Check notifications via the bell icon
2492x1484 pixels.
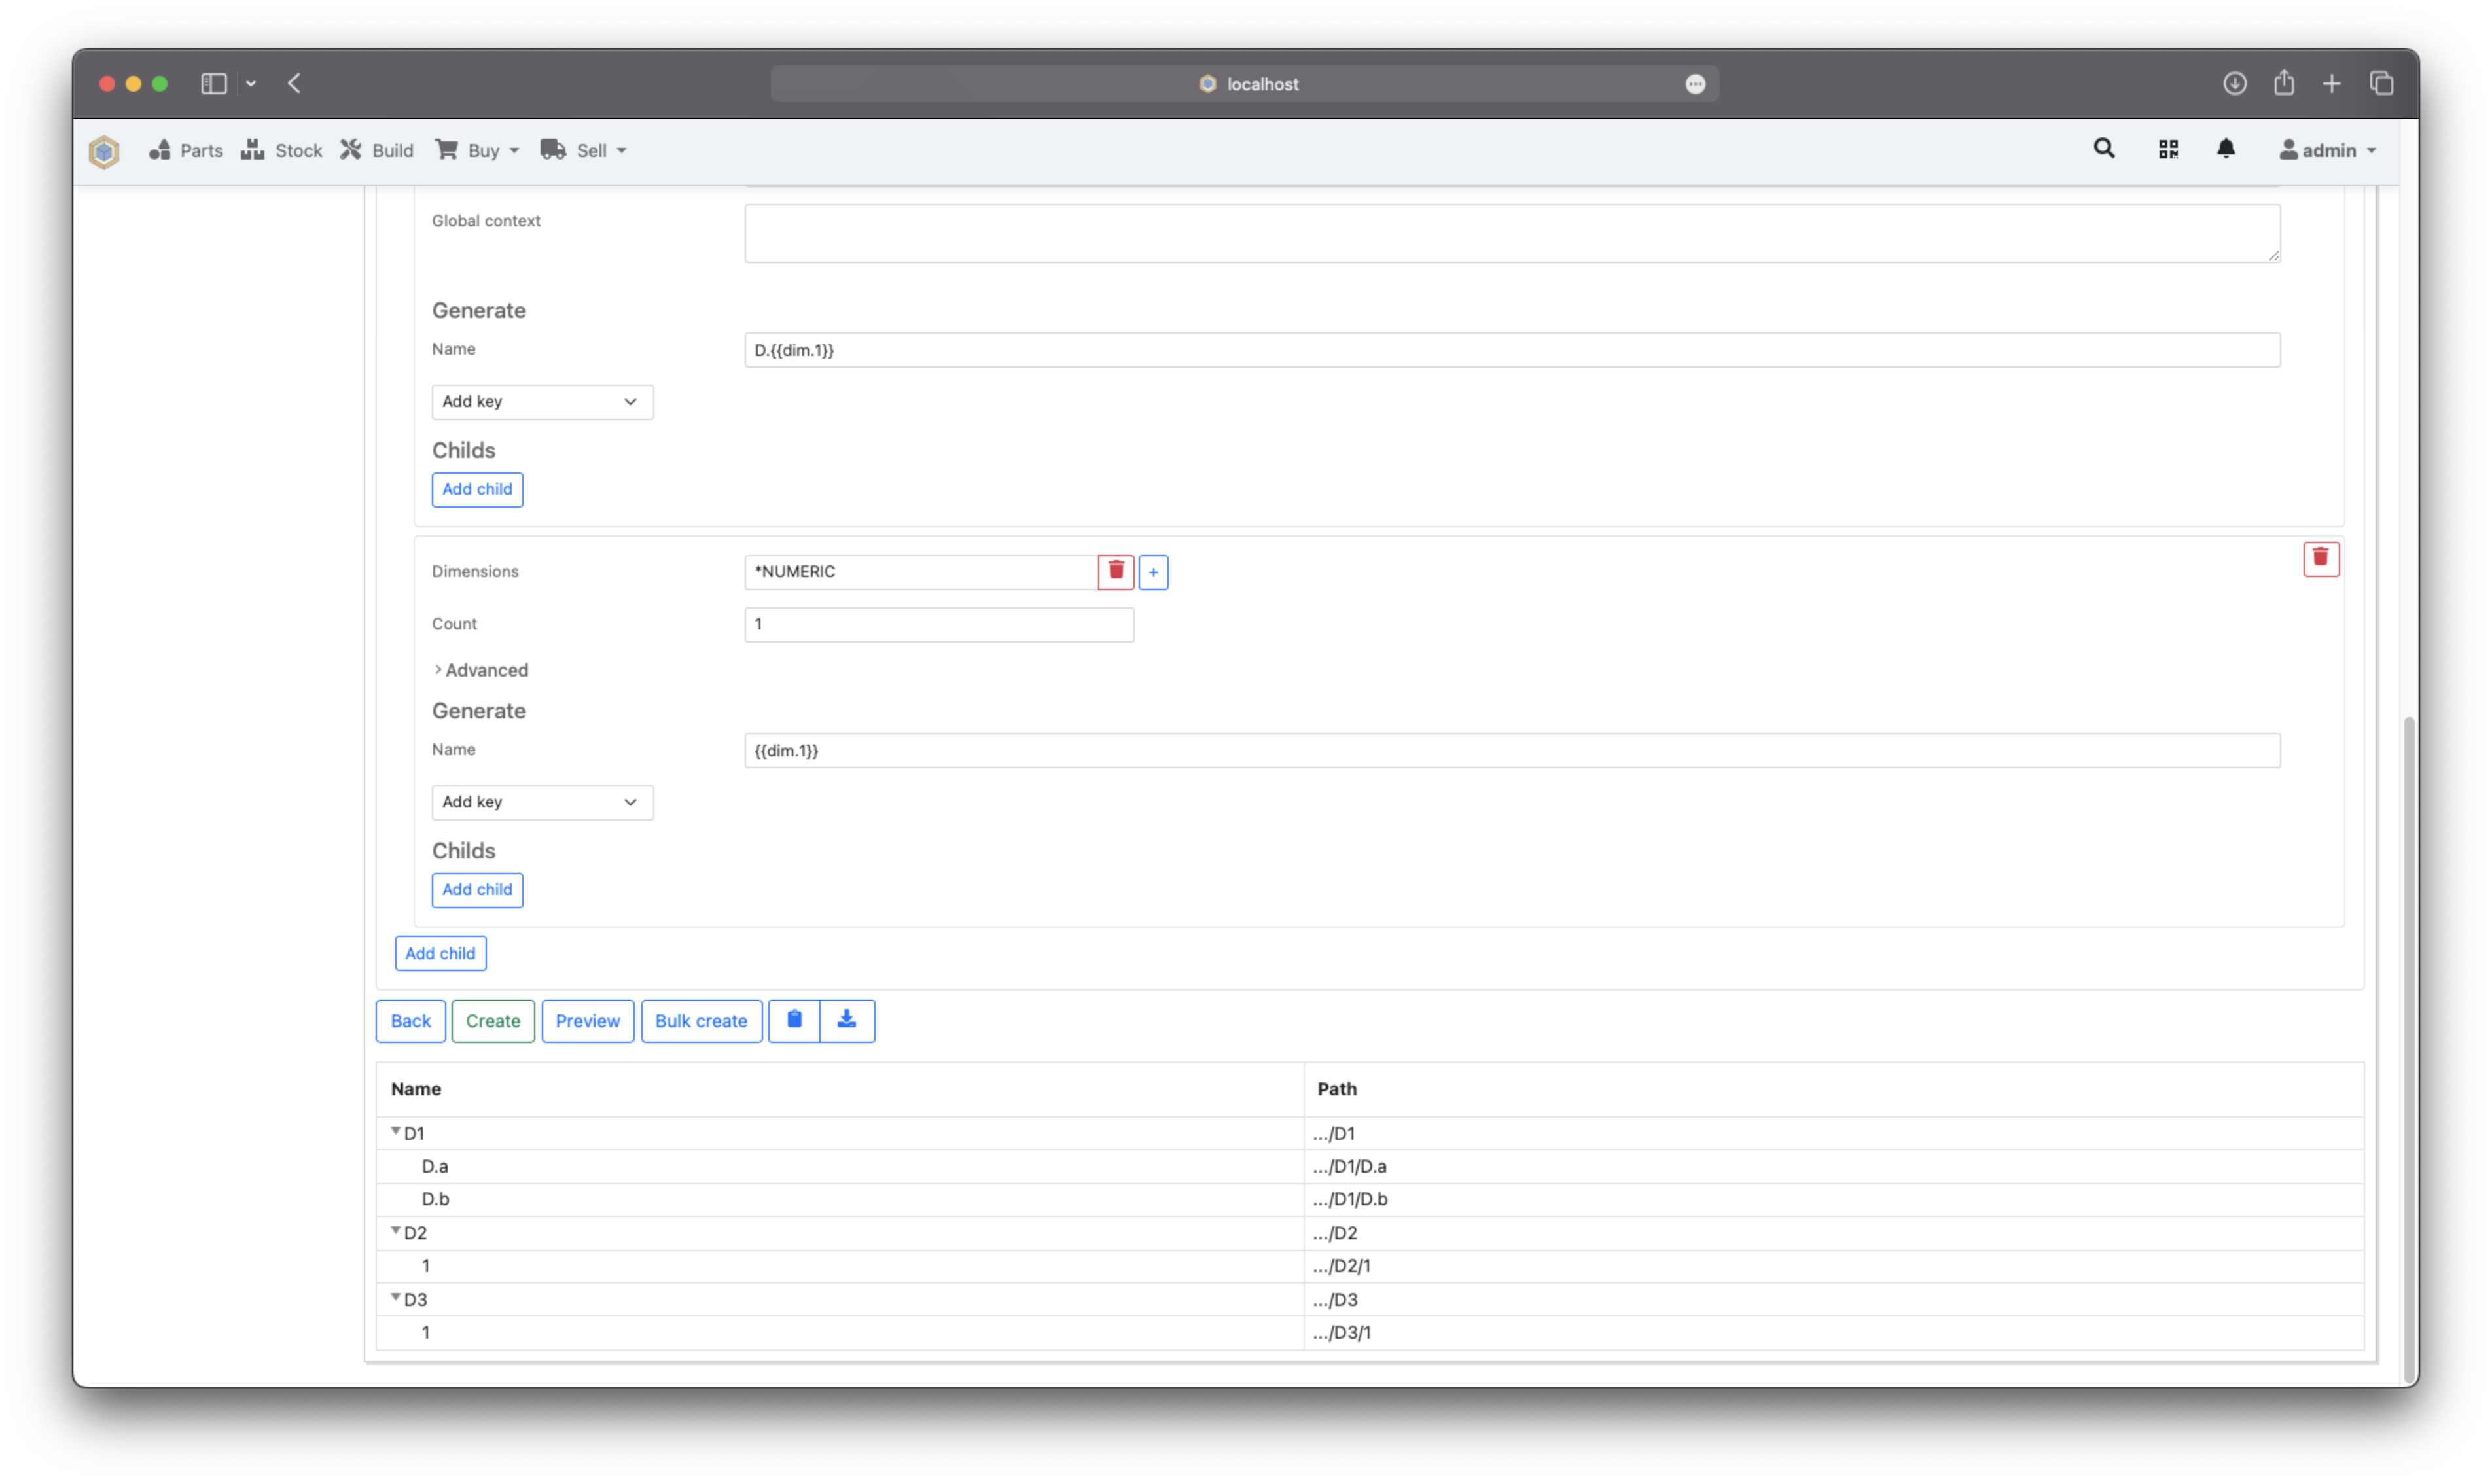click(x=2226, y=148)
